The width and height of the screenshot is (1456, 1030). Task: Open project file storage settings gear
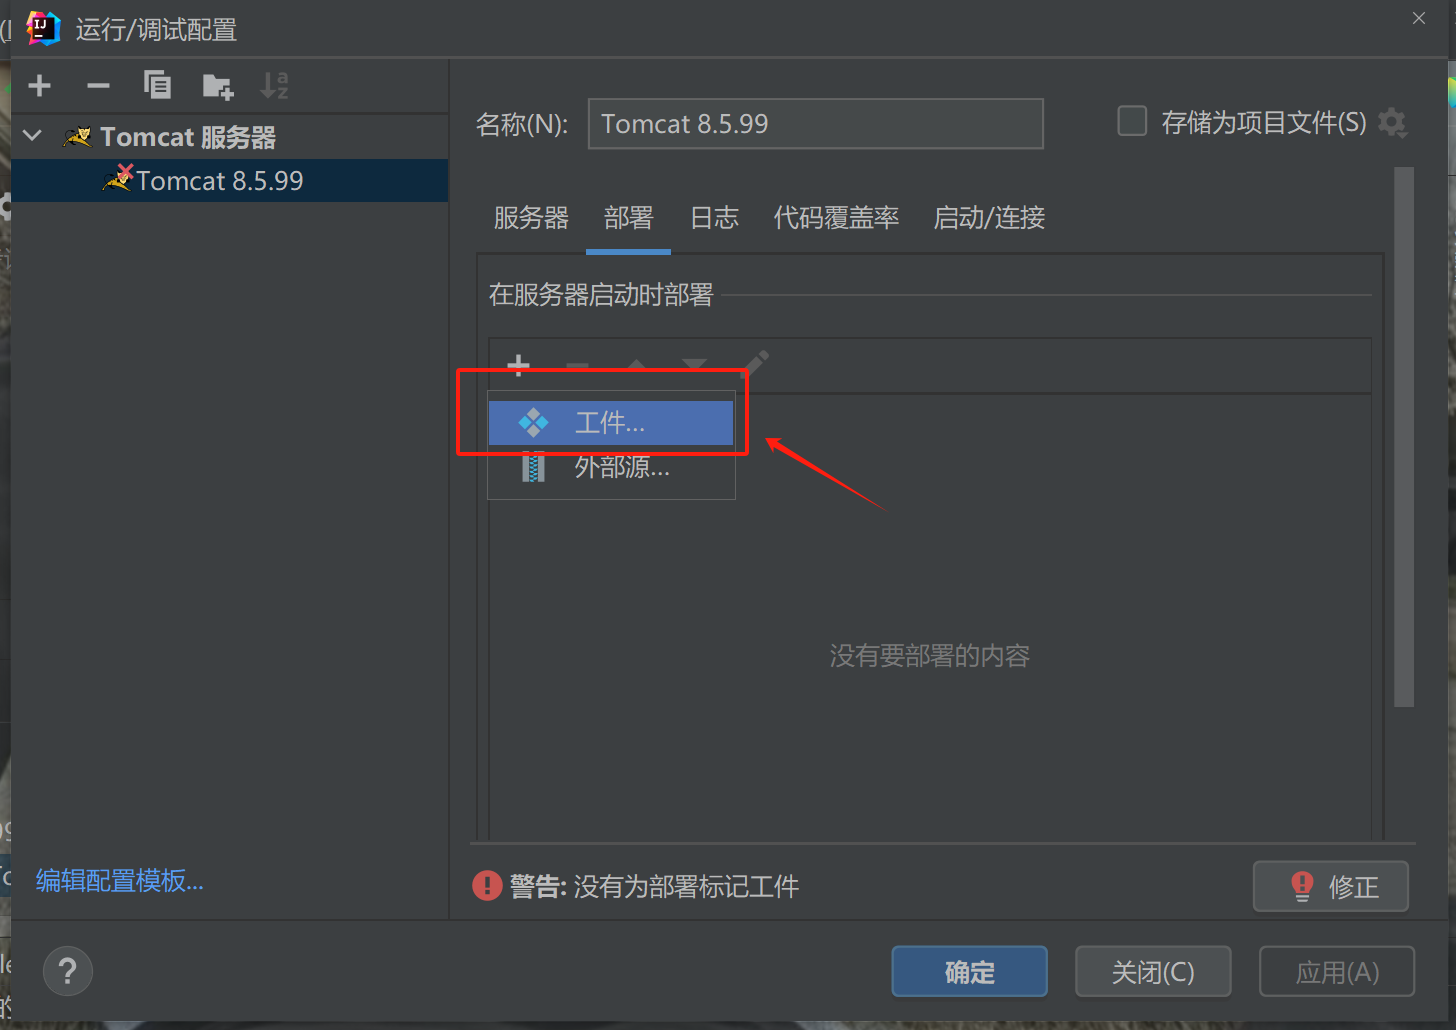1391,123
